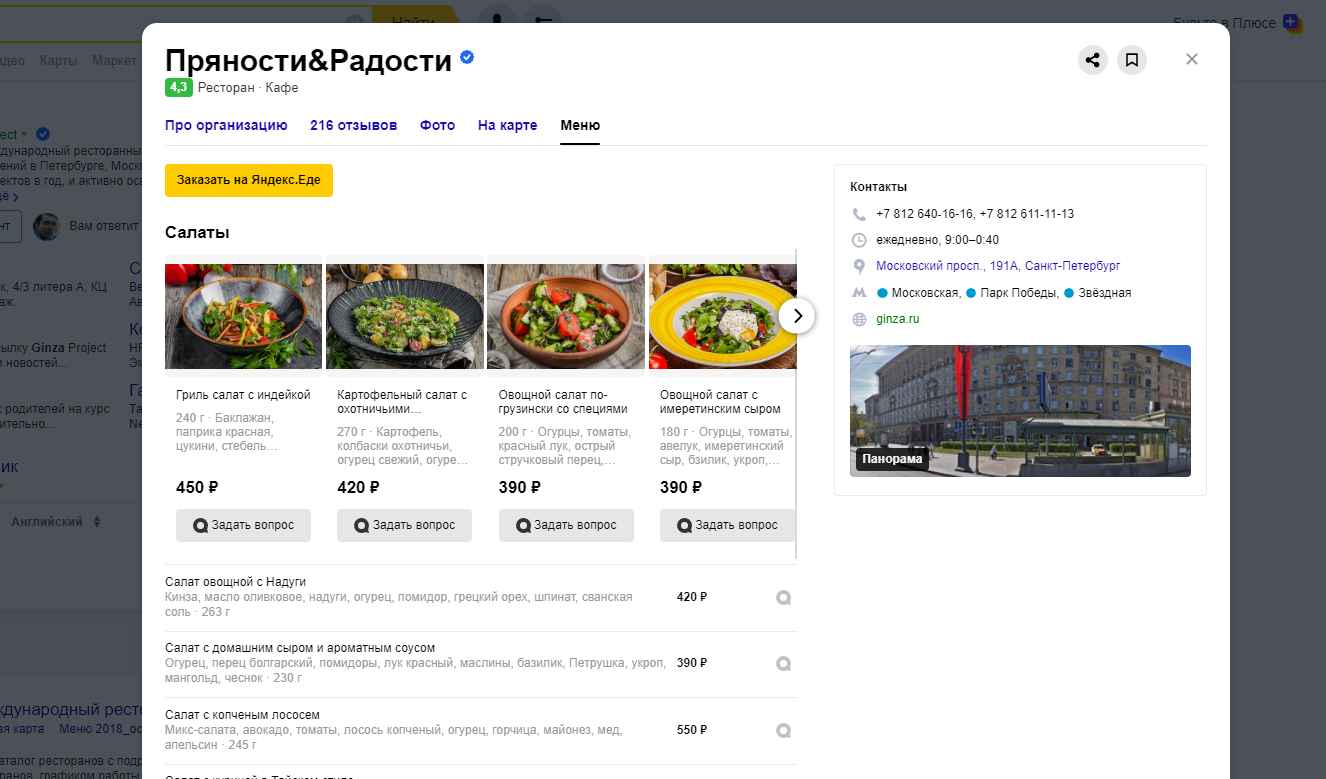1326x779 pixels.
Task: Click the question icon for Салат с копченым лососем
Action: pos(784,731)
